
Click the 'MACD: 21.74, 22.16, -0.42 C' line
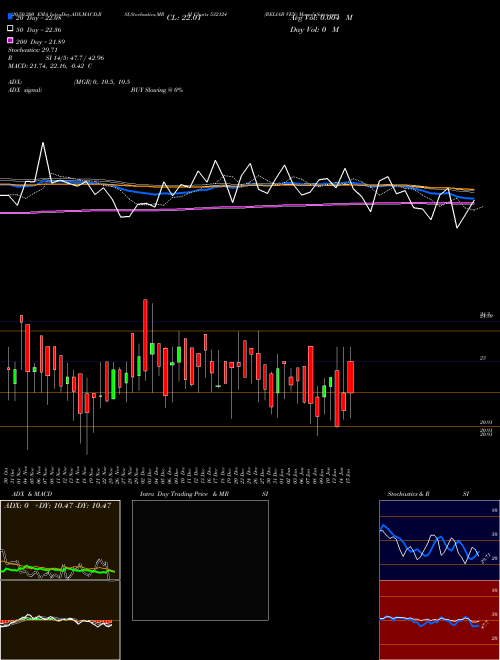point(50,66)
